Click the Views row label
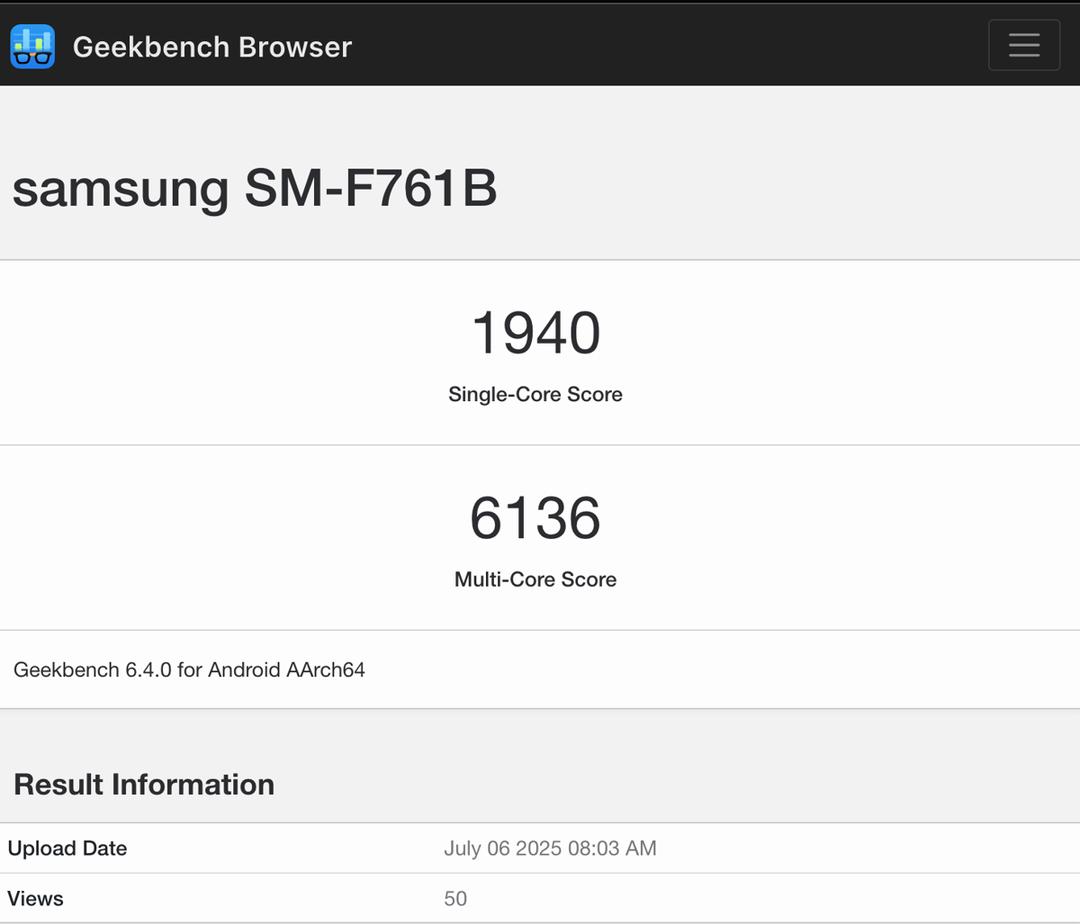 [35, 899]
